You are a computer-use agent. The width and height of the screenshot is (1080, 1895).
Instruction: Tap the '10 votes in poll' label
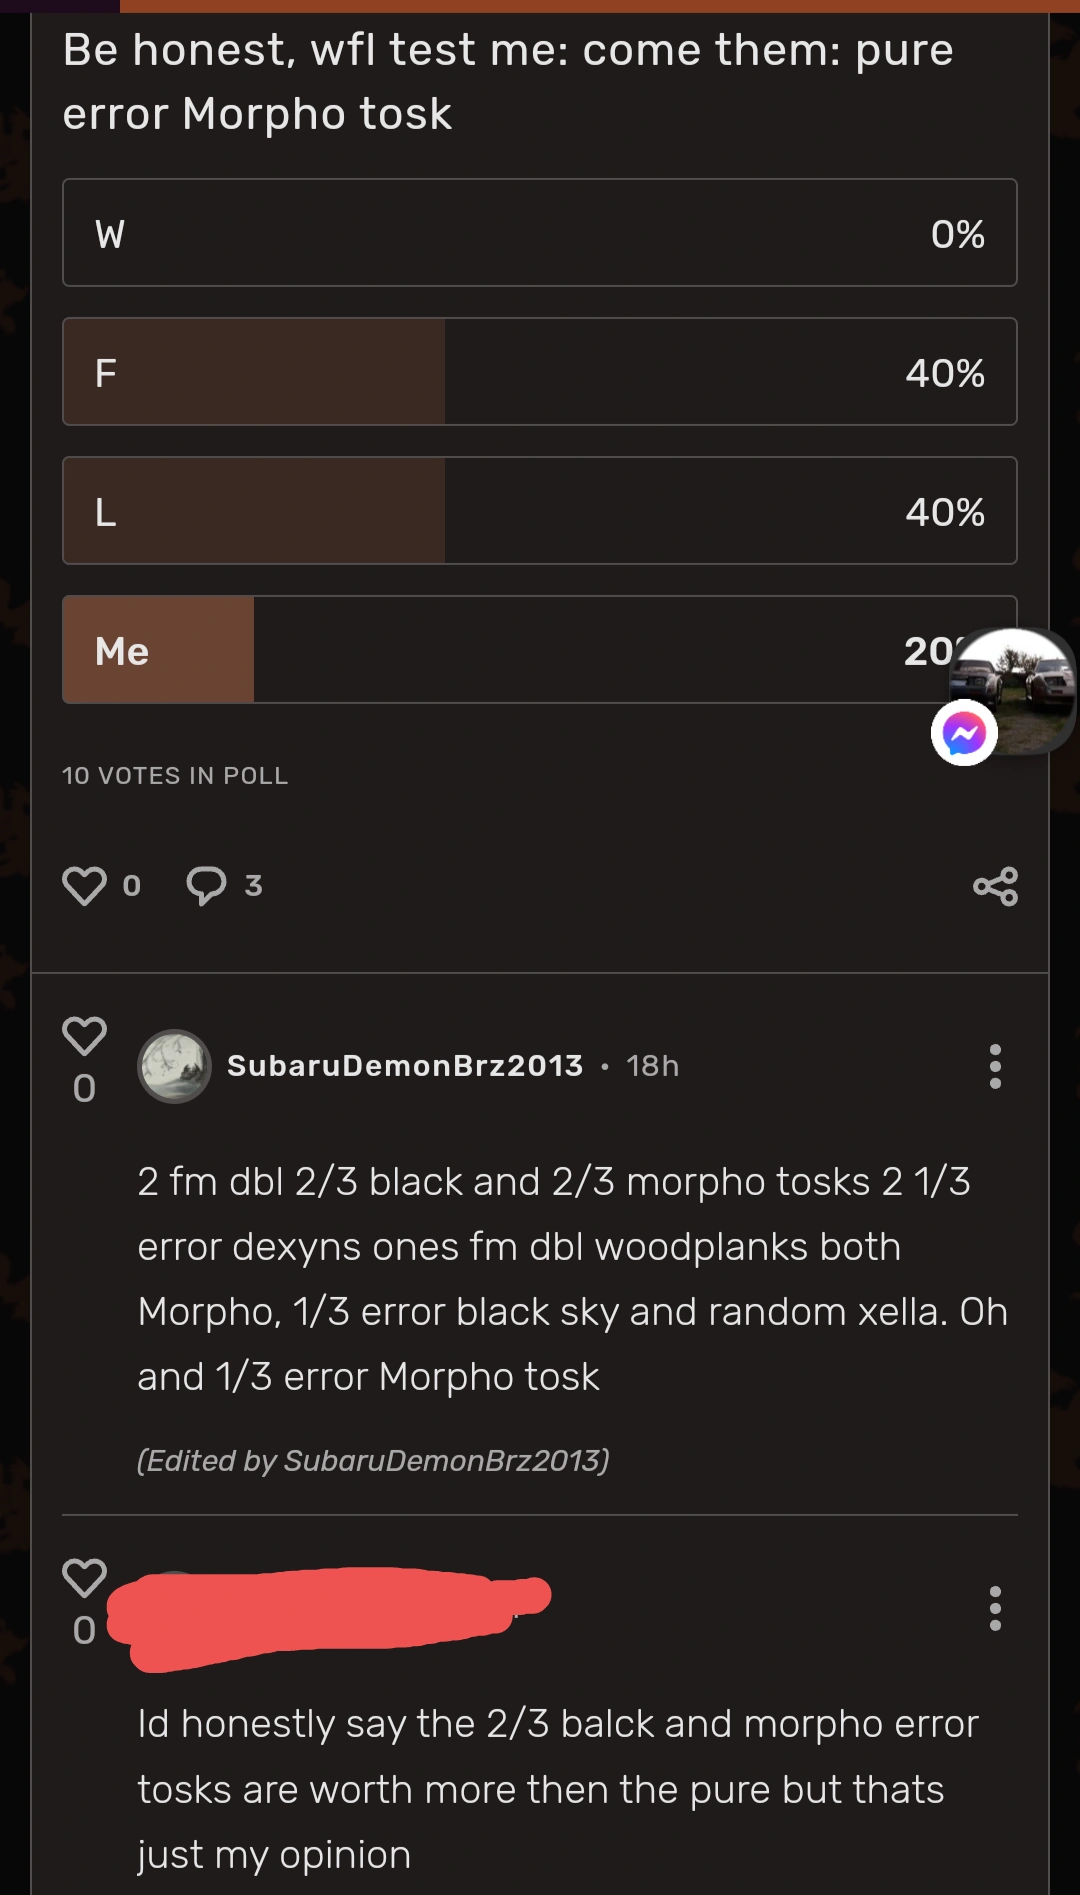(175, 776)
